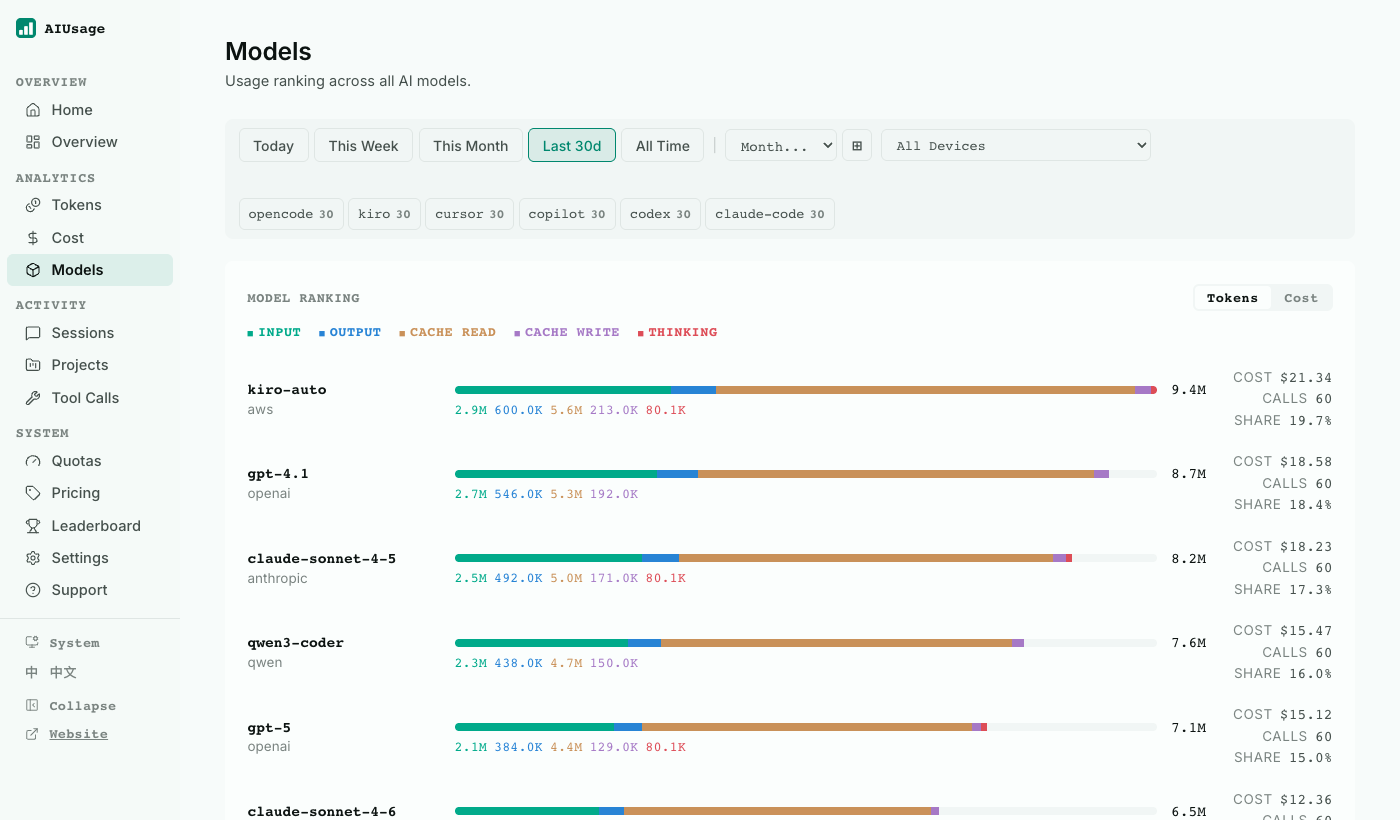Screen dimensions: 1400x820
Task: Switch ranking to the Cost tab
Action: pos(1301,298)
